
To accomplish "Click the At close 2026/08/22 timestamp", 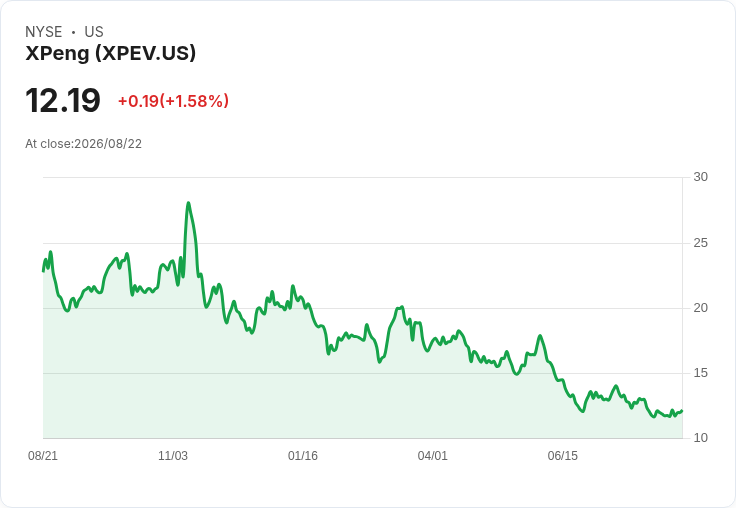I will point(84,144).
